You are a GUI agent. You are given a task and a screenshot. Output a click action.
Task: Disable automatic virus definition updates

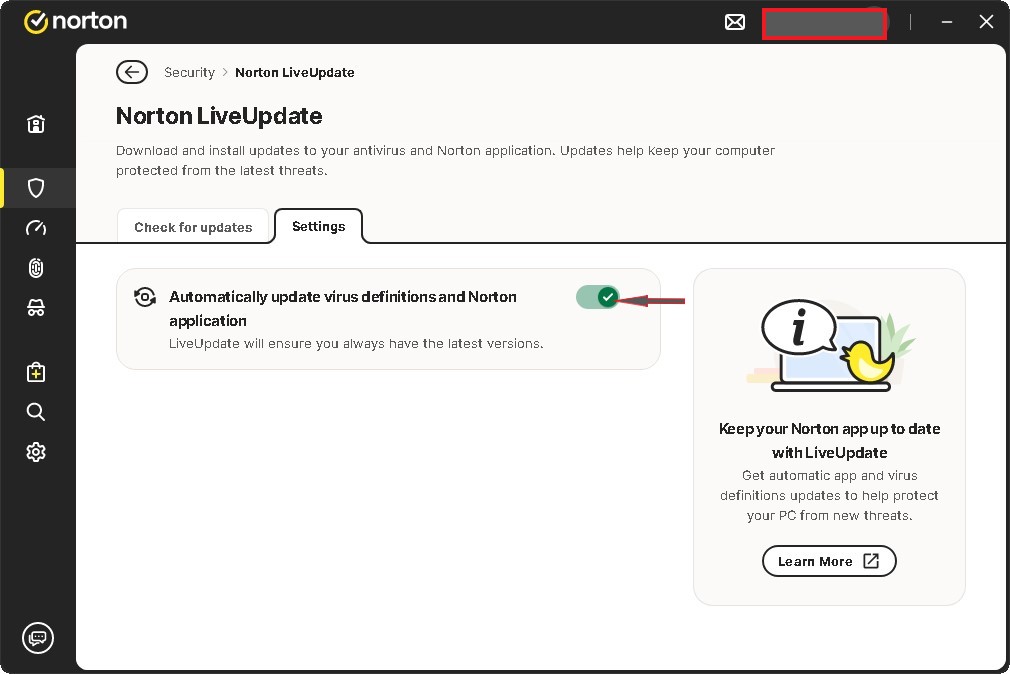[597, 297]
